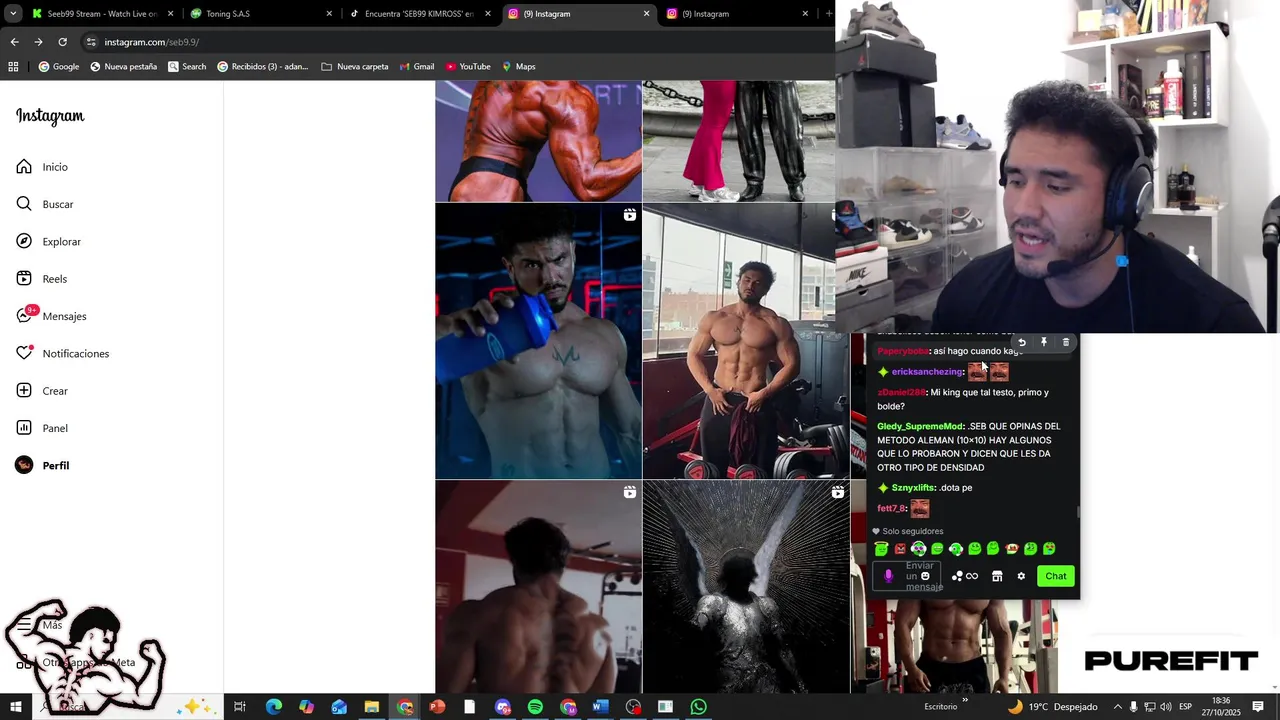
Task: Open the Gmail bookmark
Action: (417, 67)
